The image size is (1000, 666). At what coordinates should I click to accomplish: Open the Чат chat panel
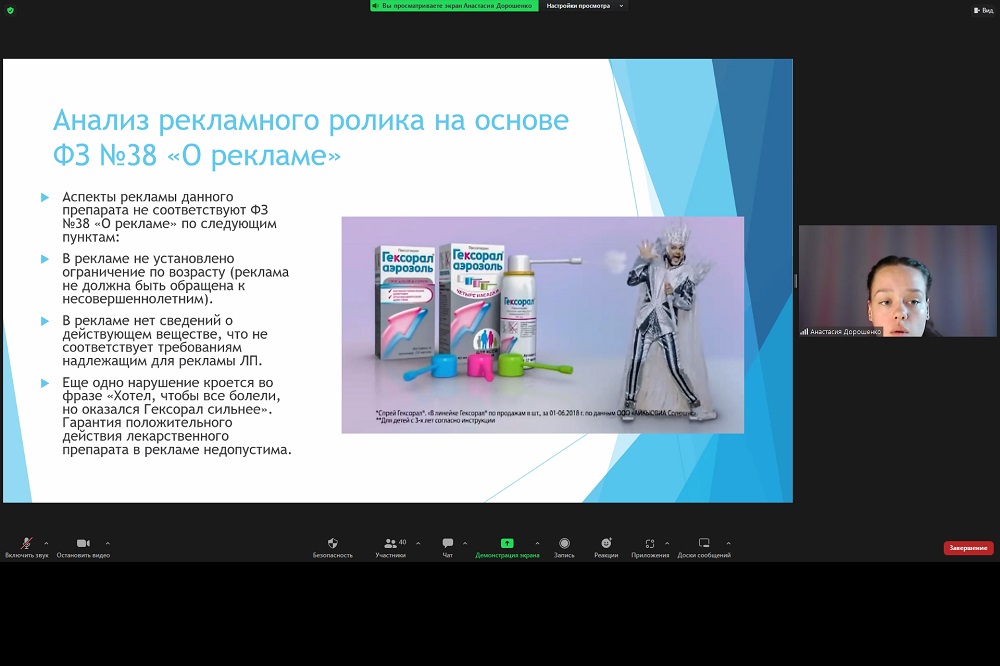pos(447,546)
